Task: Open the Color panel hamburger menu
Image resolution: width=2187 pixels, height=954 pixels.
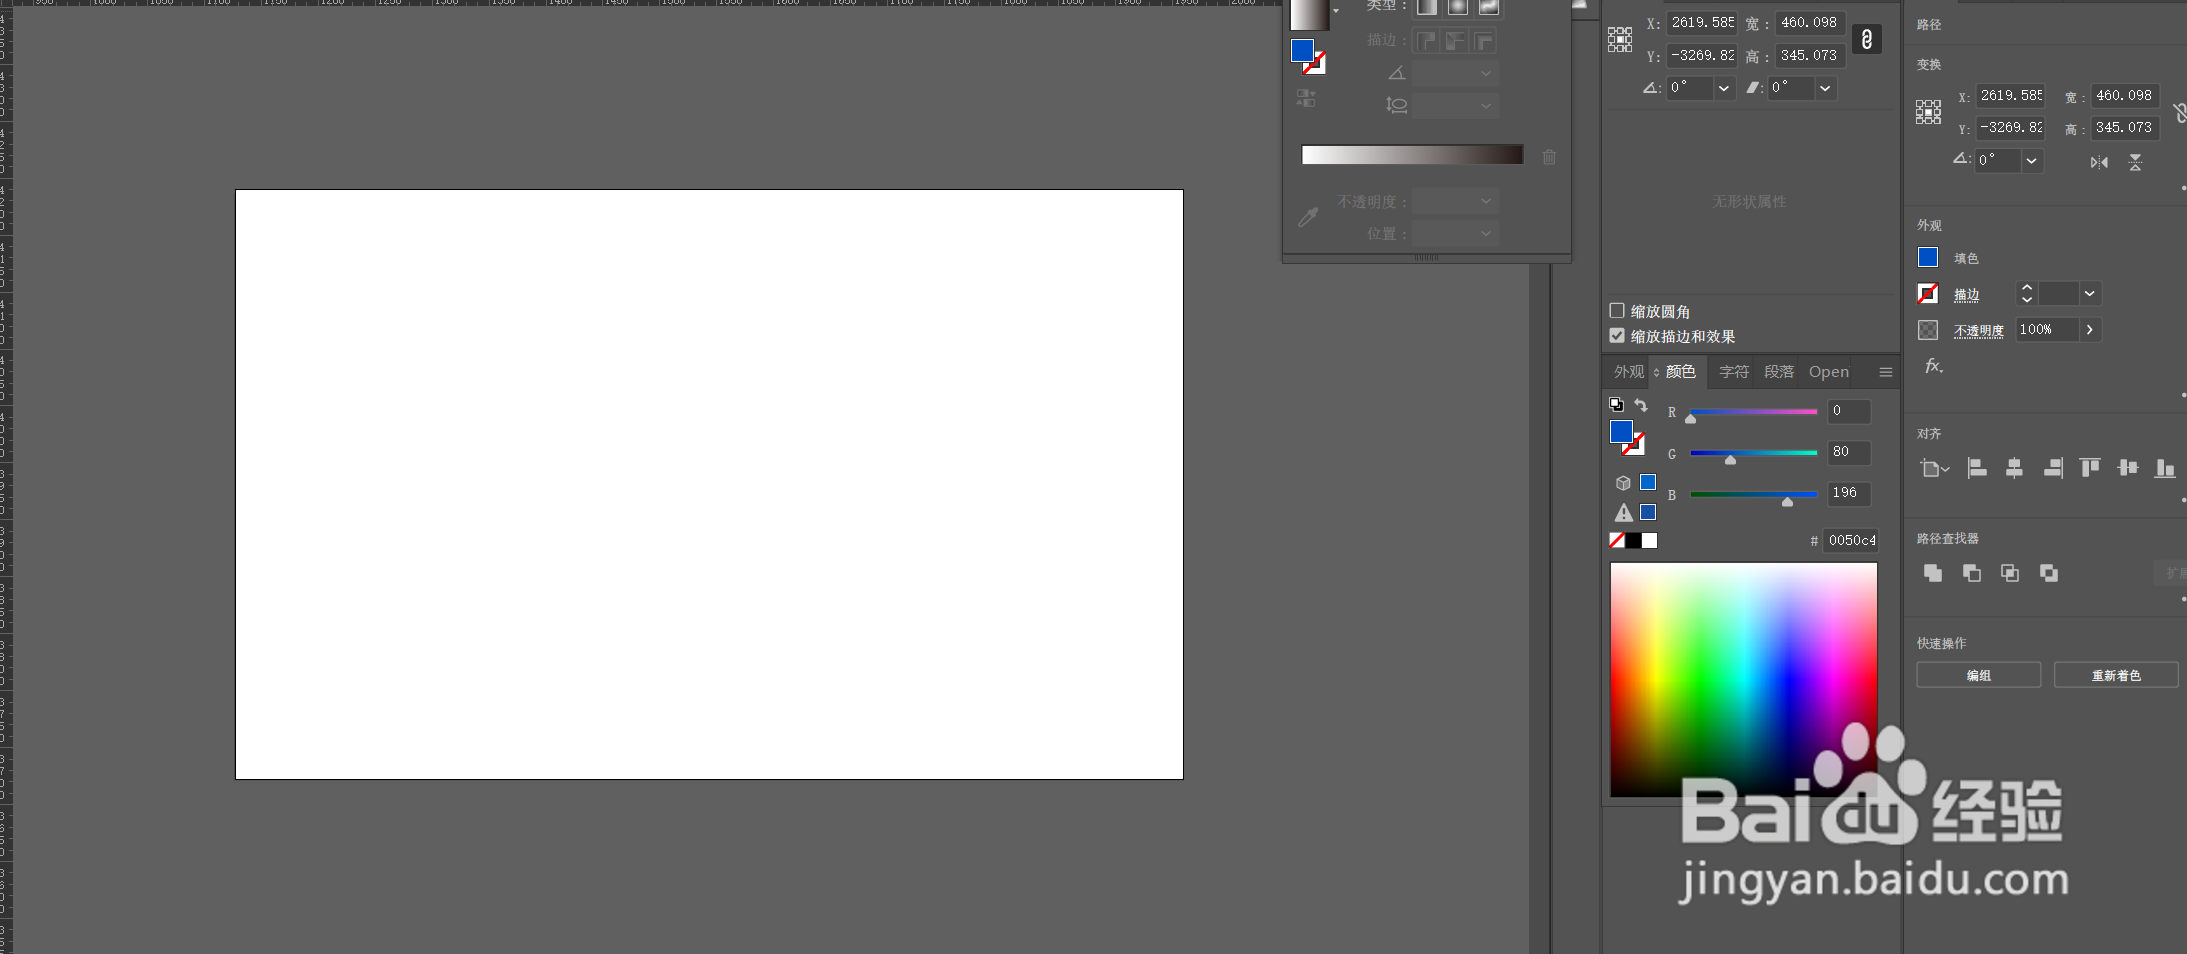Action: (1886, 372)
